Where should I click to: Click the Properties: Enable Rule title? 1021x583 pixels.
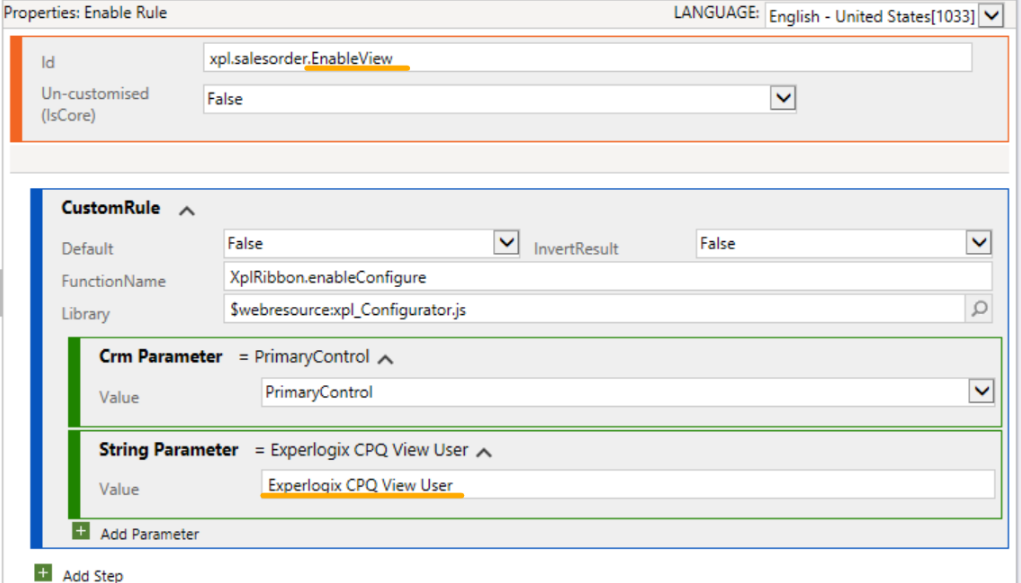(x=86, y=13)
